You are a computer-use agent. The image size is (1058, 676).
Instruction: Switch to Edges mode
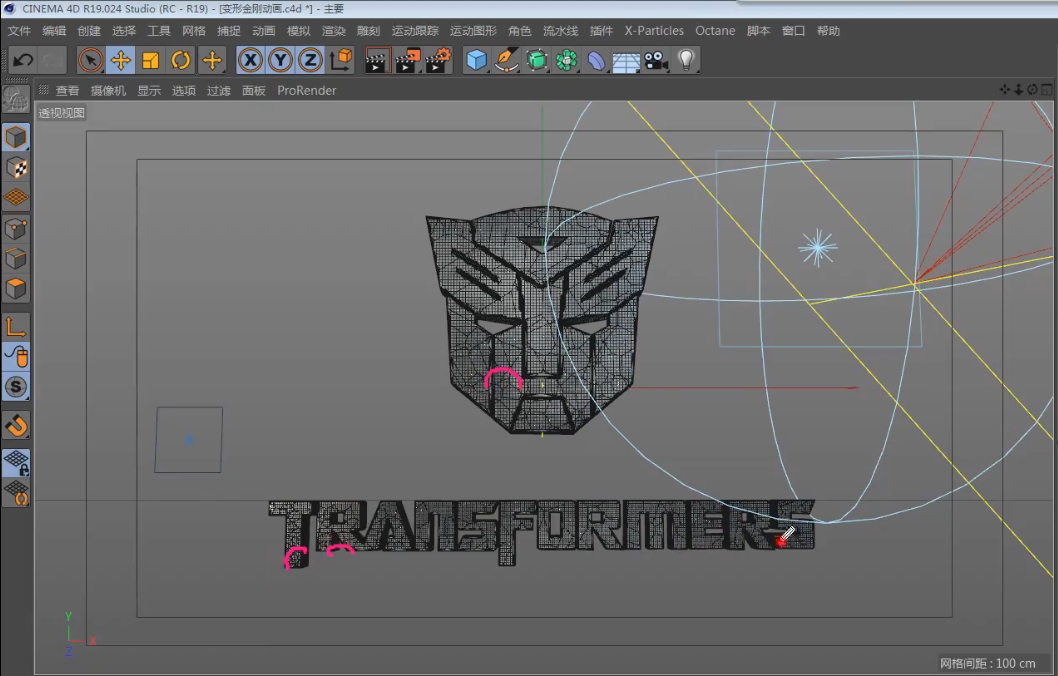click(16, 258)
